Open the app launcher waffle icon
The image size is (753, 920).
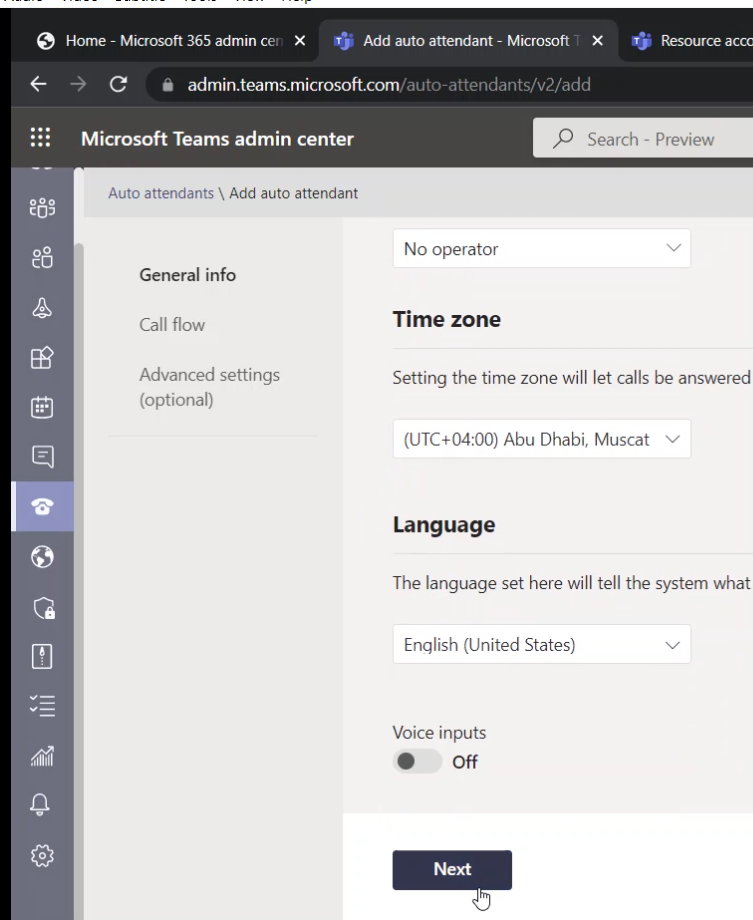[x=41, y=139]
